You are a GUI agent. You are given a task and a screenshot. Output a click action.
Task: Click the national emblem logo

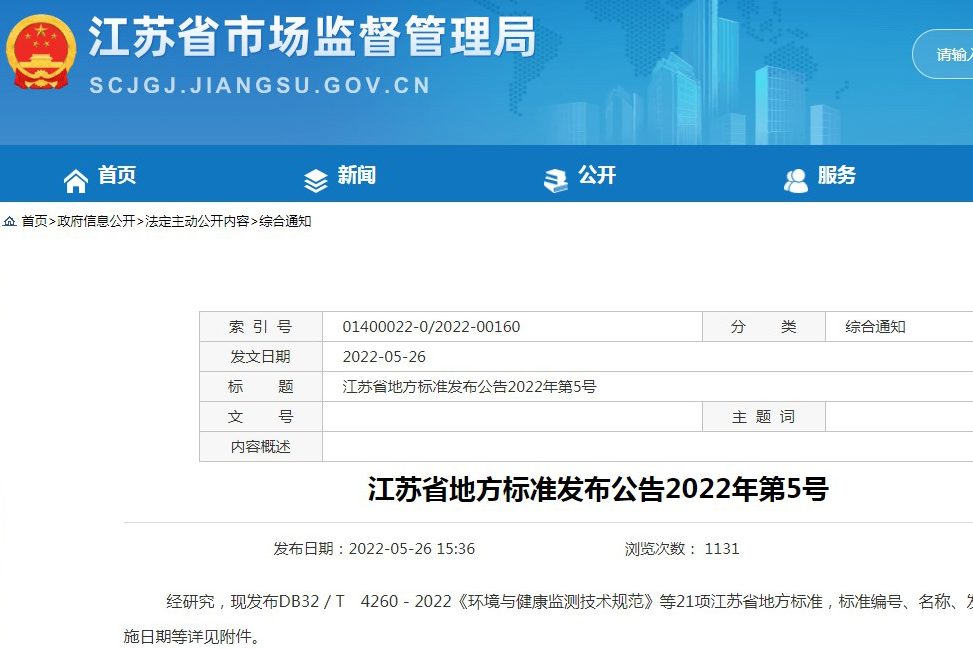(41, 54)
